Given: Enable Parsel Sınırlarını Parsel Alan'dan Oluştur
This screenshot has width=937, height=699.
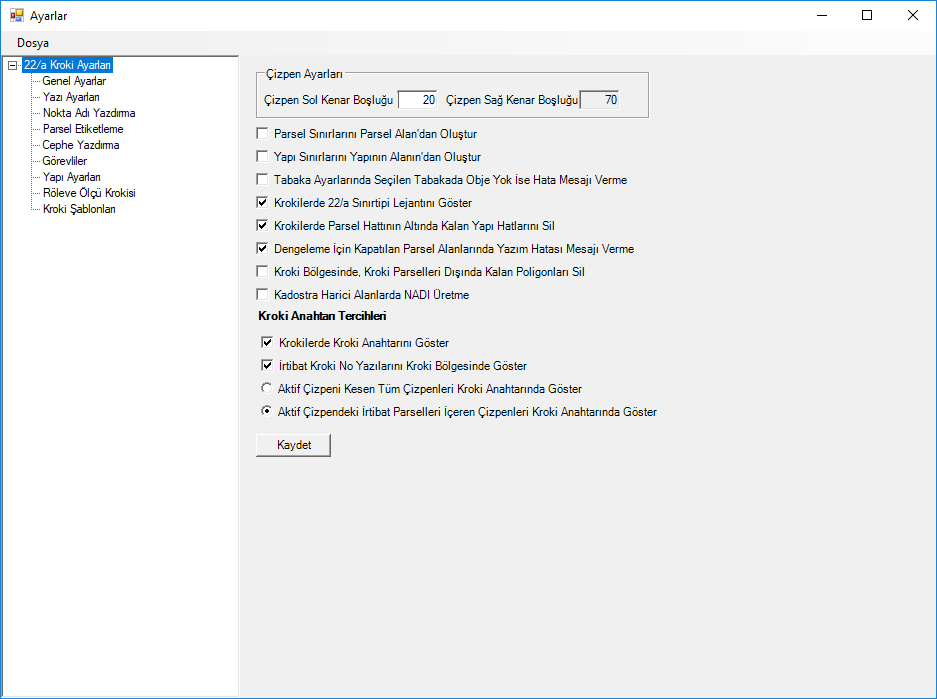Looking at the screenshot, I should 263,133.
